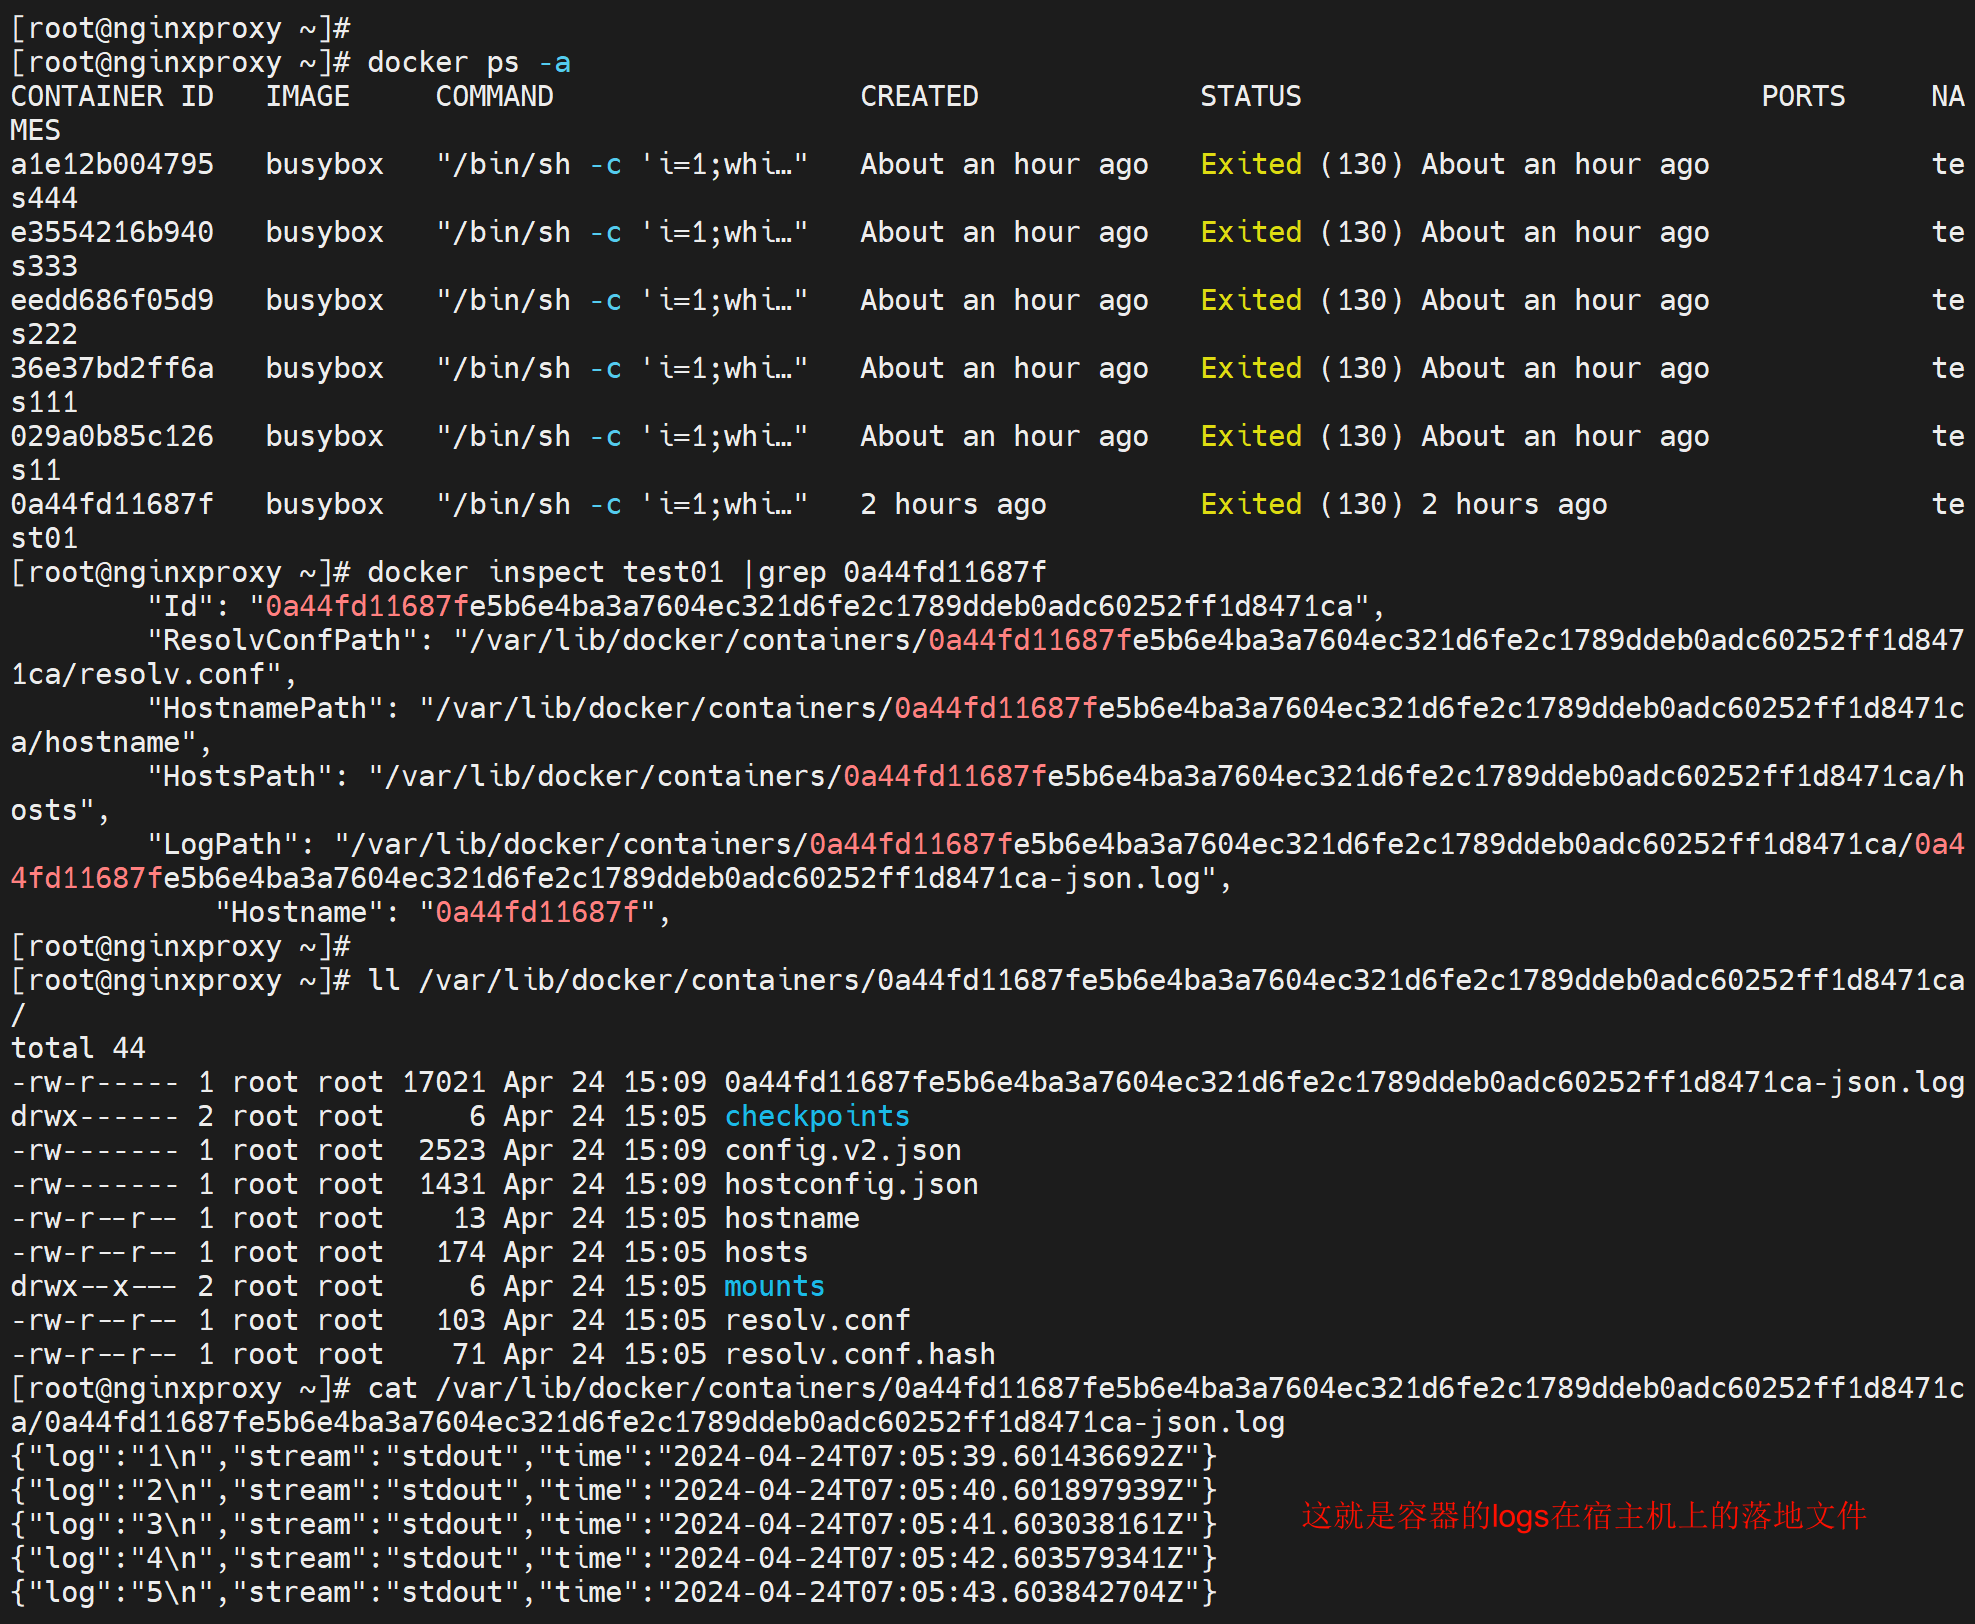
Task: Click the "2 hours ago" created value
Action: [x=953, y=504]
